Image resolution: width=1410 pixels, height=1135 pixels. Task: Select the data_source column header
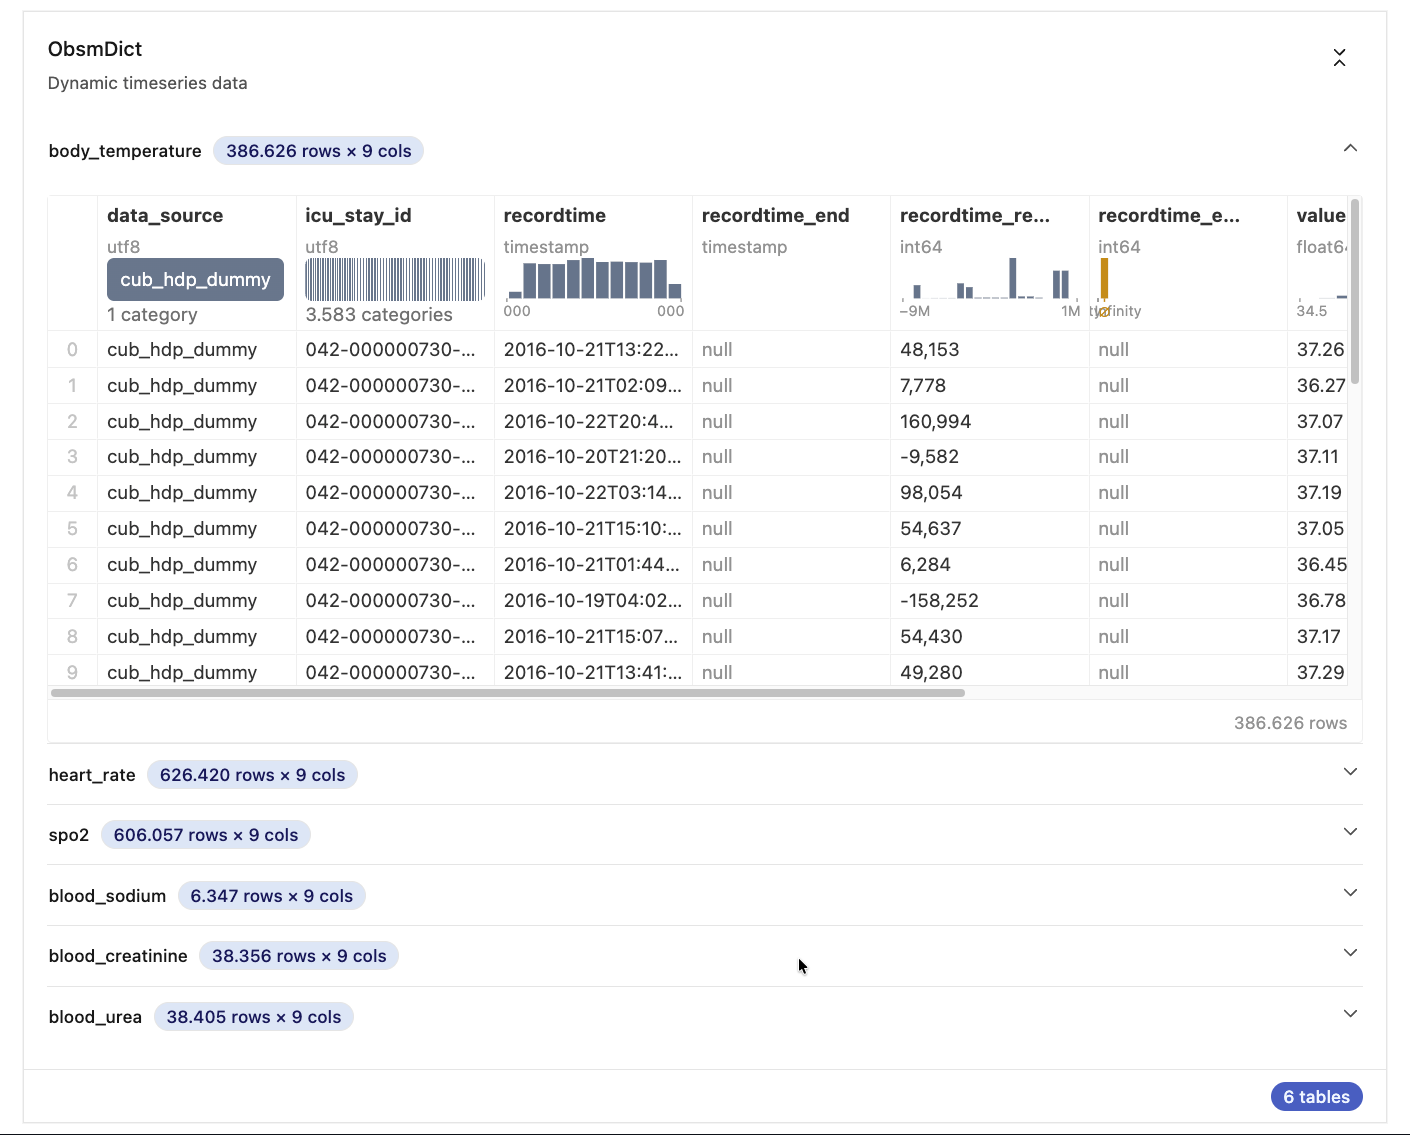[x=165, y=215]
